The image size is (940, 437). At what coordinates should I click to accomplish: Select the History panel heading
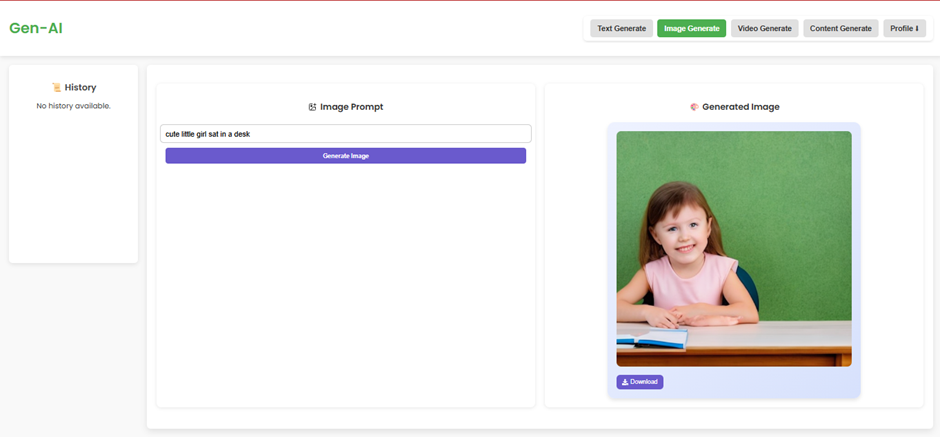(x=80, y=88)
